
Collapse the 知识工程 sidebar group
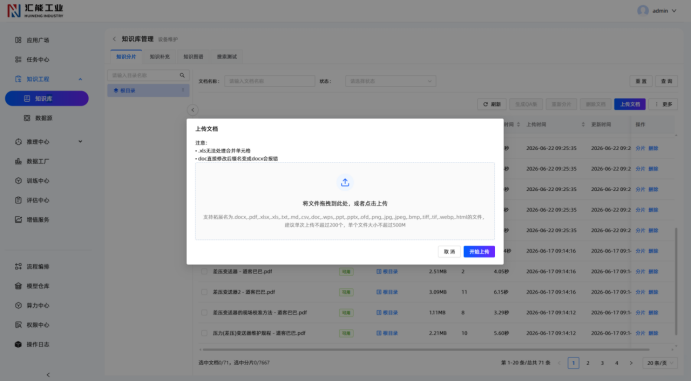[x=80, y=79]
